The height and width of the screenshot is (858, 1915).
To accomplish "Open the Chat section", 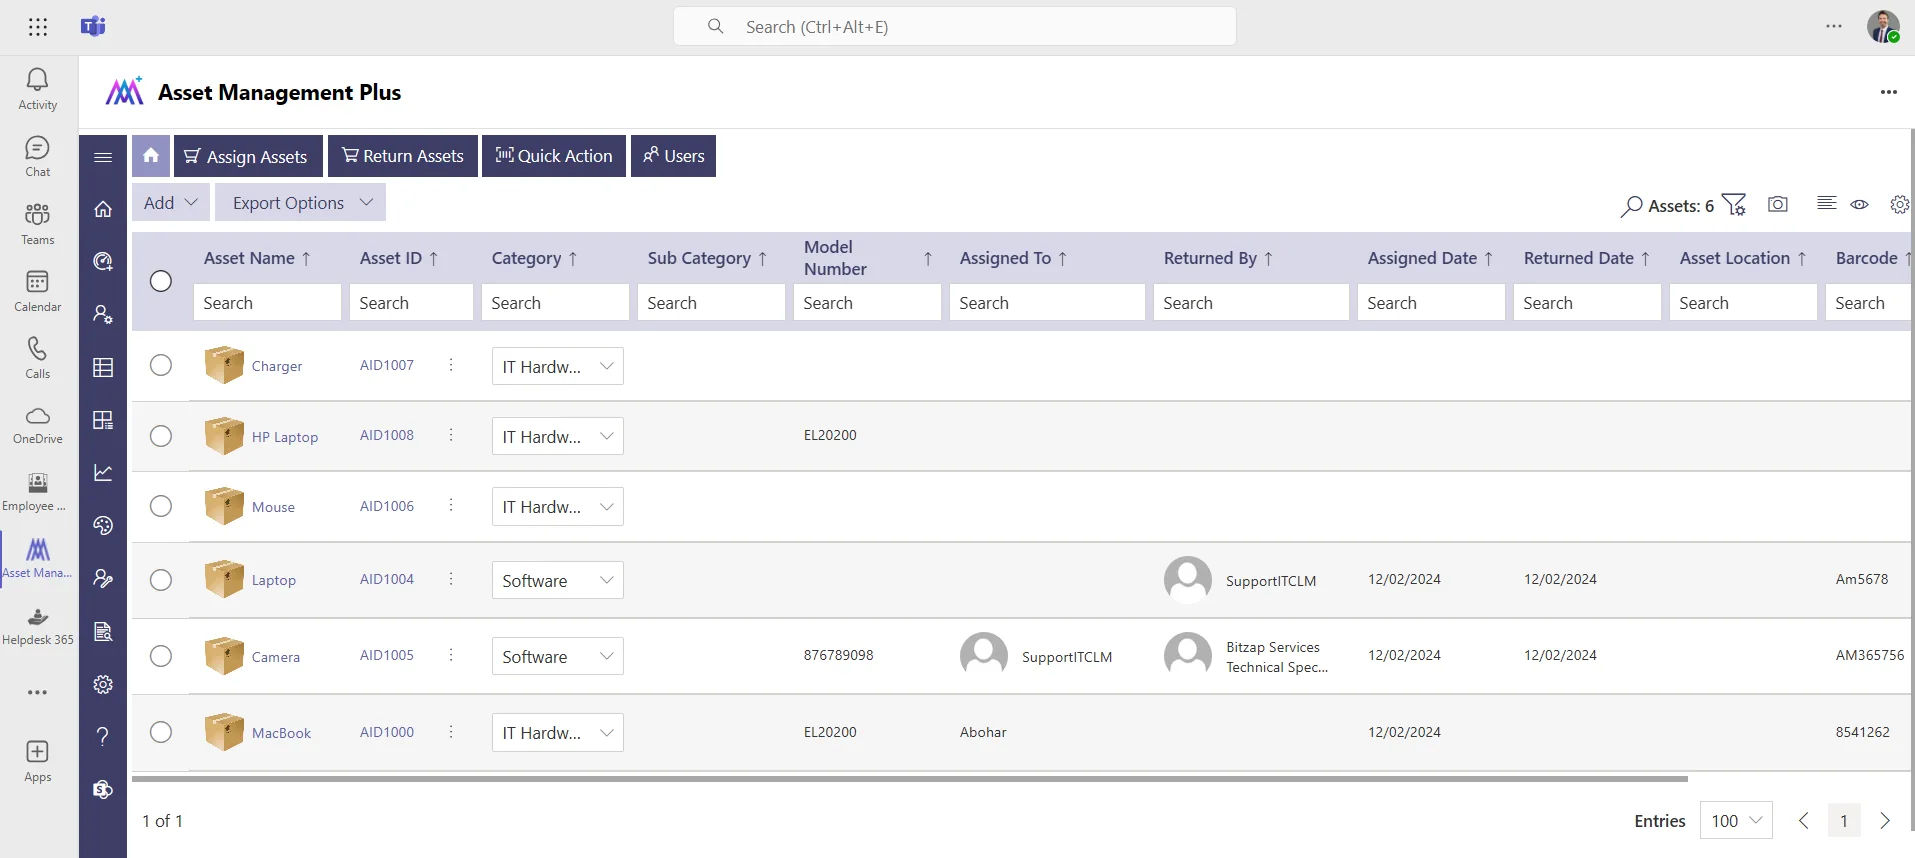I will (38, 156).
